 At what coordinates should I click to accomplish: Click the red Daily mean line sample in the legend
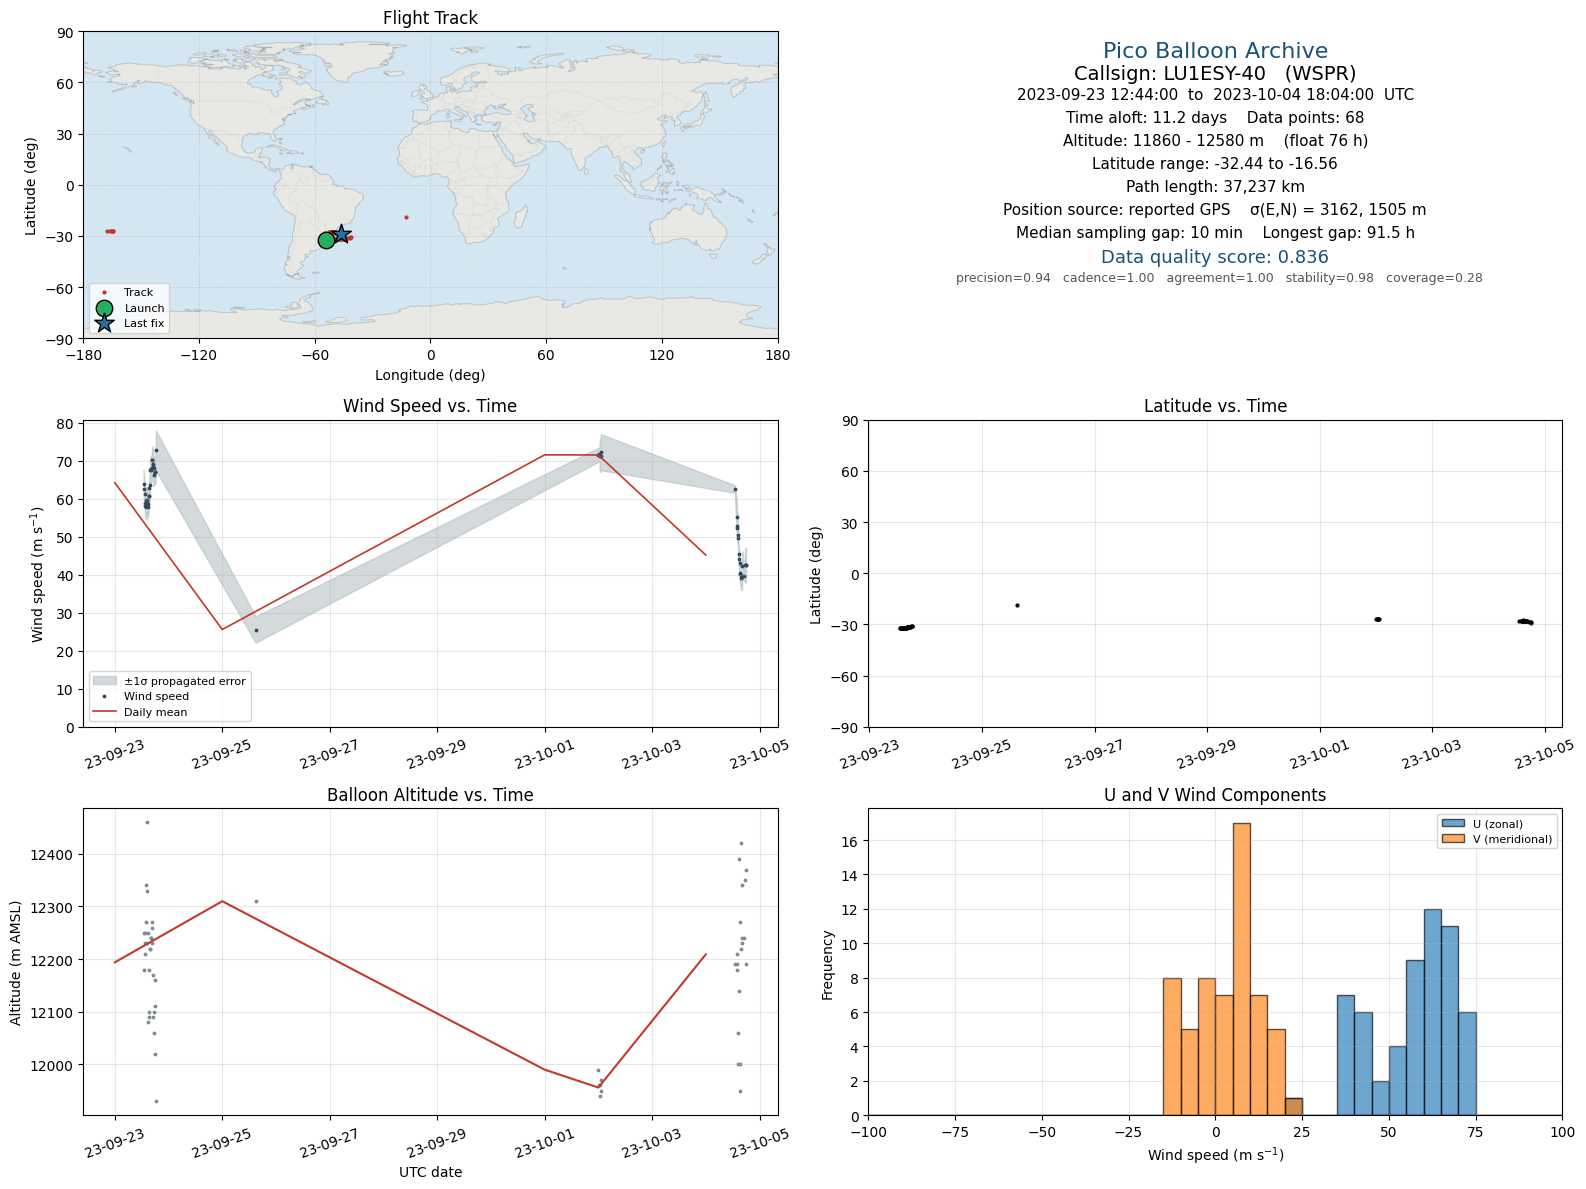(x=104, y=712)
